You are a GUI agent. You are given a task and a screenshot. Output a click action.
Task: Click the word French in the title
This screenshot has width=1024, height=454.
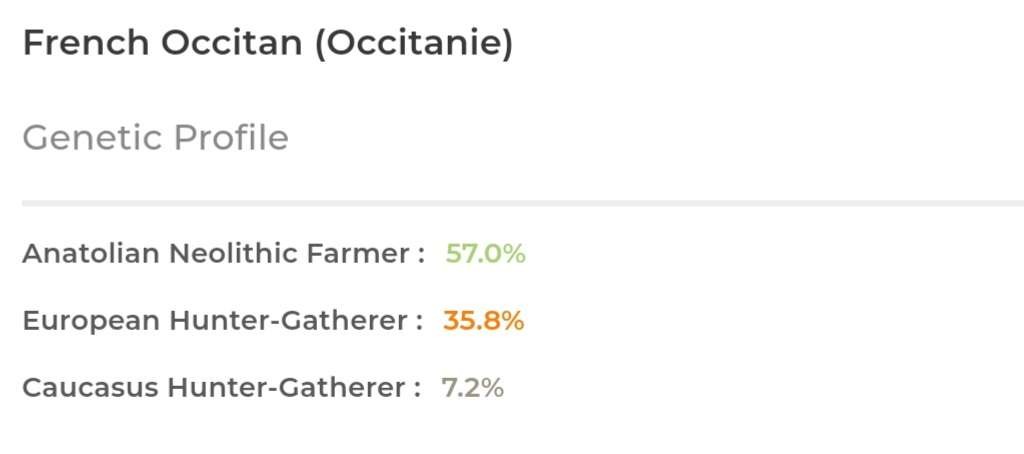(x=86, y=43)
